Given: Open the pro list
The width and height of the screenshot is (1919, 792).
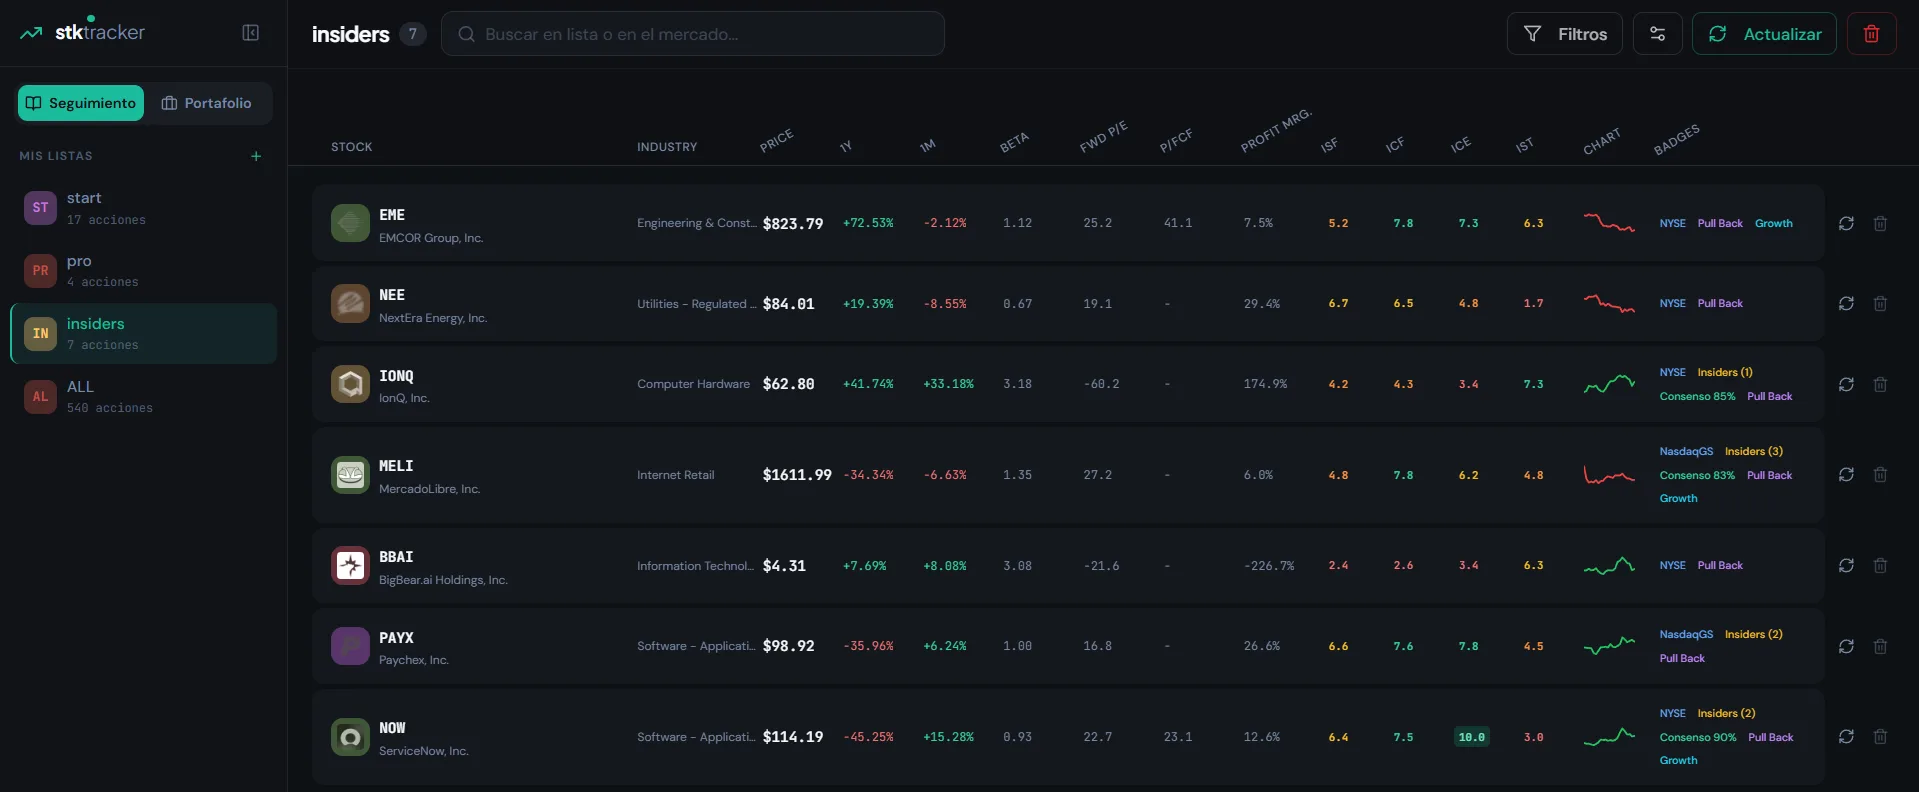Looking at the screenshot, I should coord(144,270).
